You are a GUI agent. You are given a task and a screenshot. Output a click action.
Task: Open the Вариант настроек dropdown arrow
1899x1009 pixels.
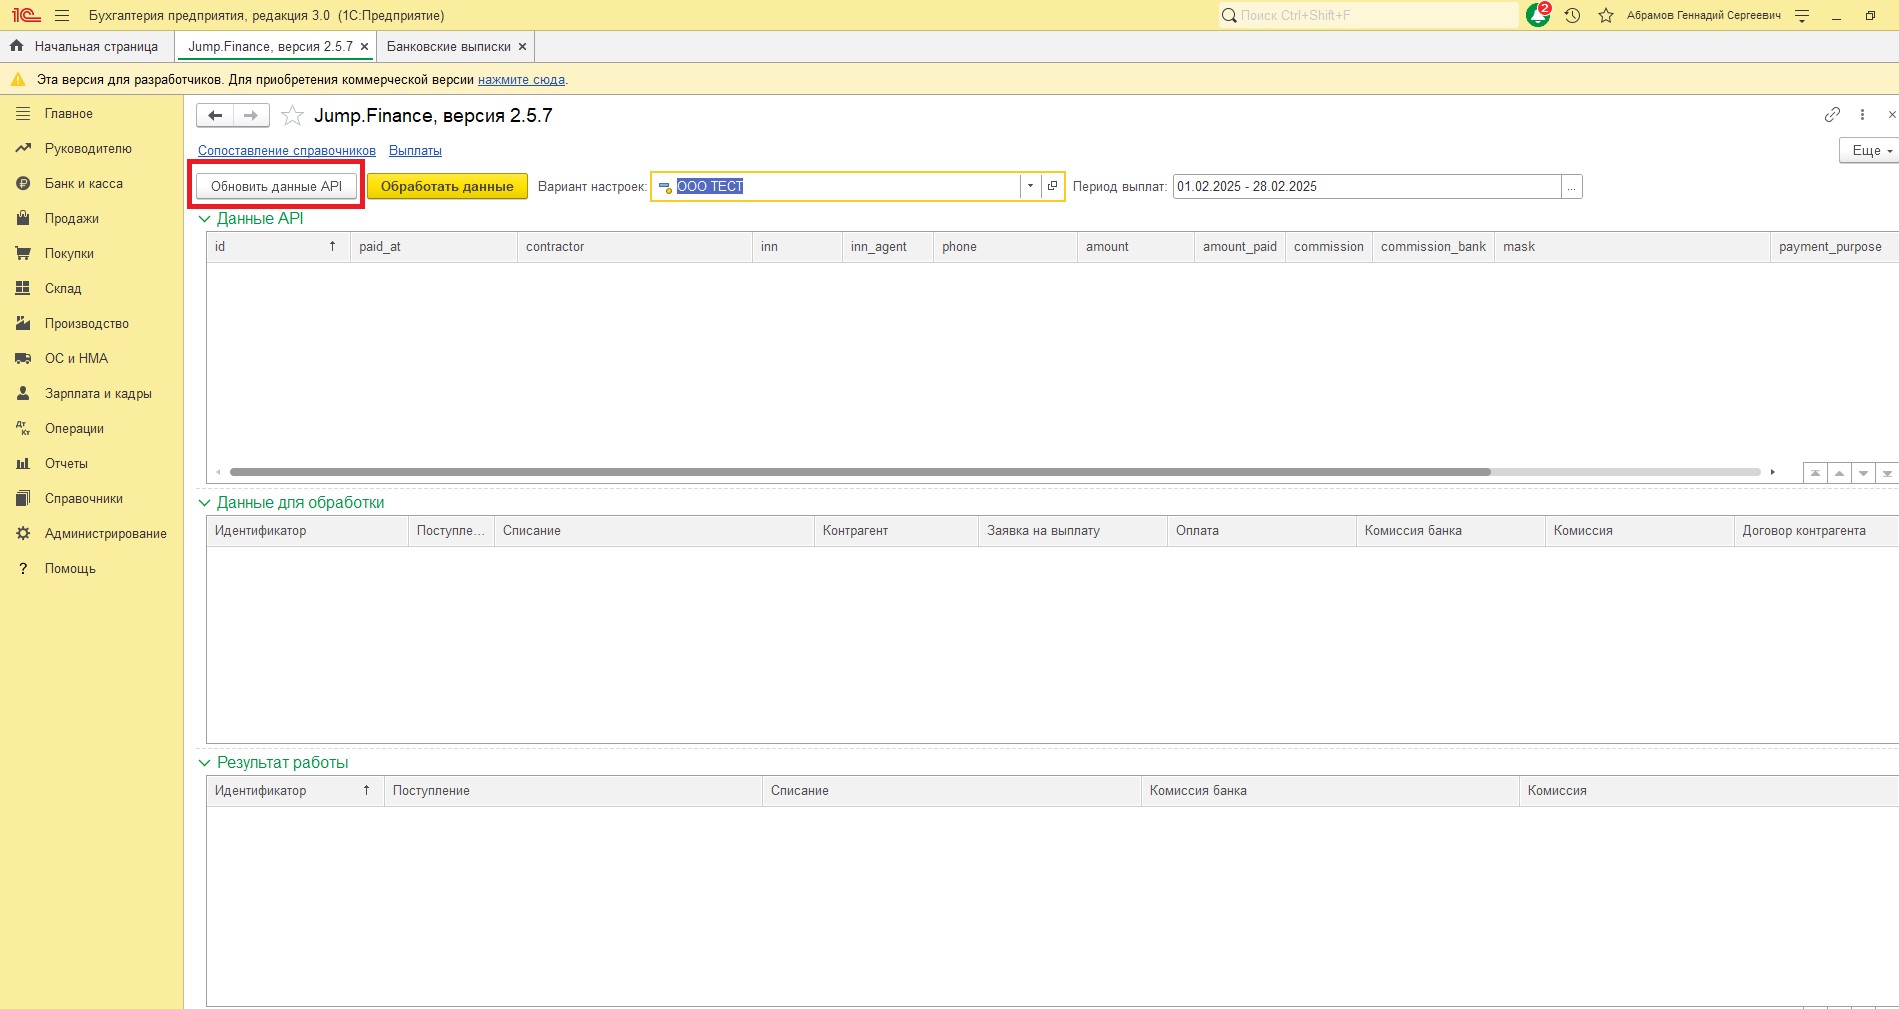[1030, 186]
